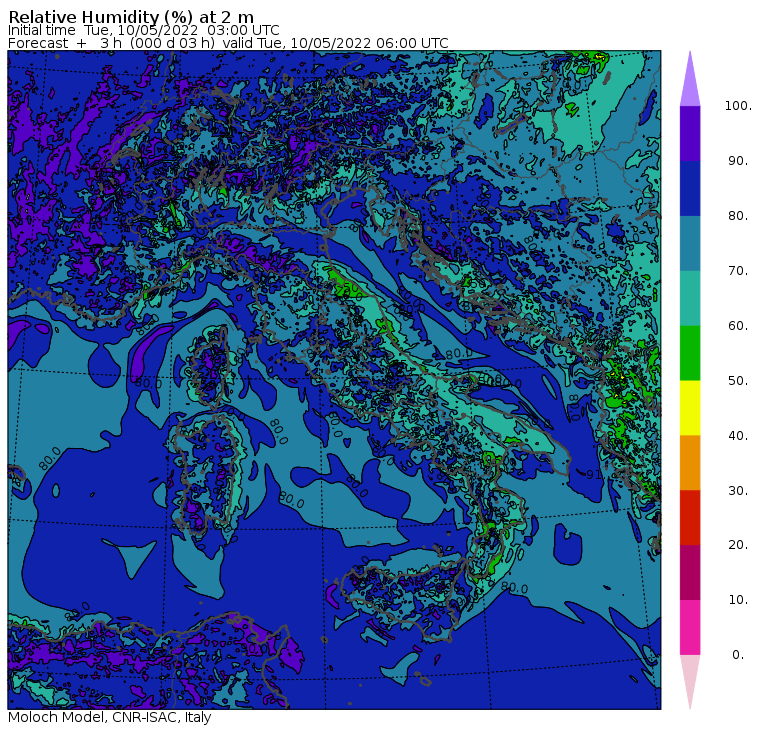Click the '30.' legend label
The width and height of the screenshot is (760, 731).
[x=738, y=491]
